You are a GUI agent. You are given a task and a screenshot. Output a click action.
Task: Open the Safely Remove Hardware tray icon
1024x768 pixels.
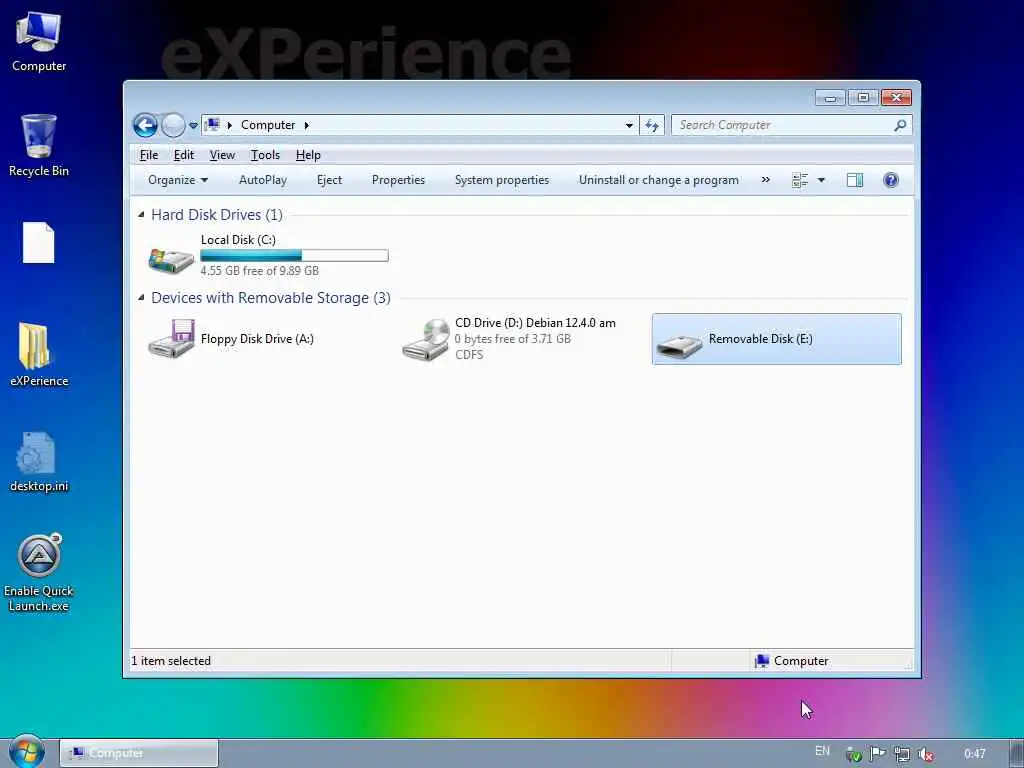[x=854, y=754]
